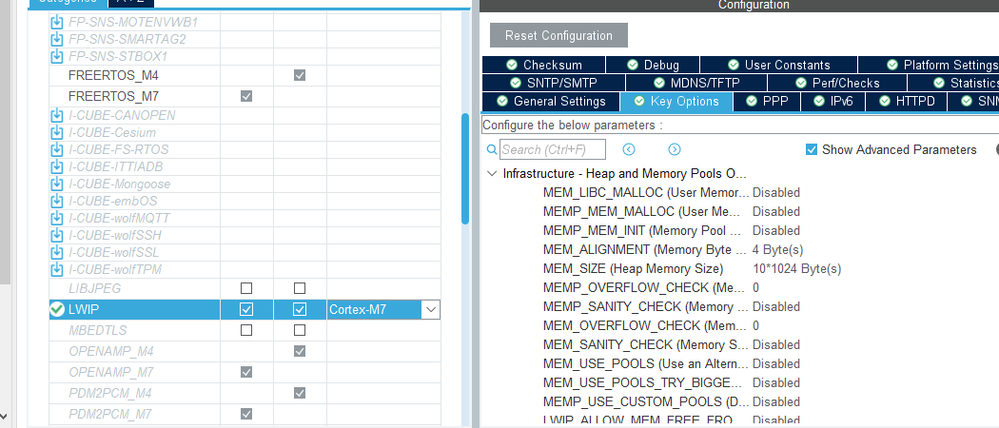Uncheck LWIP first core checkbox
The image size is (999, 428).
246,310
